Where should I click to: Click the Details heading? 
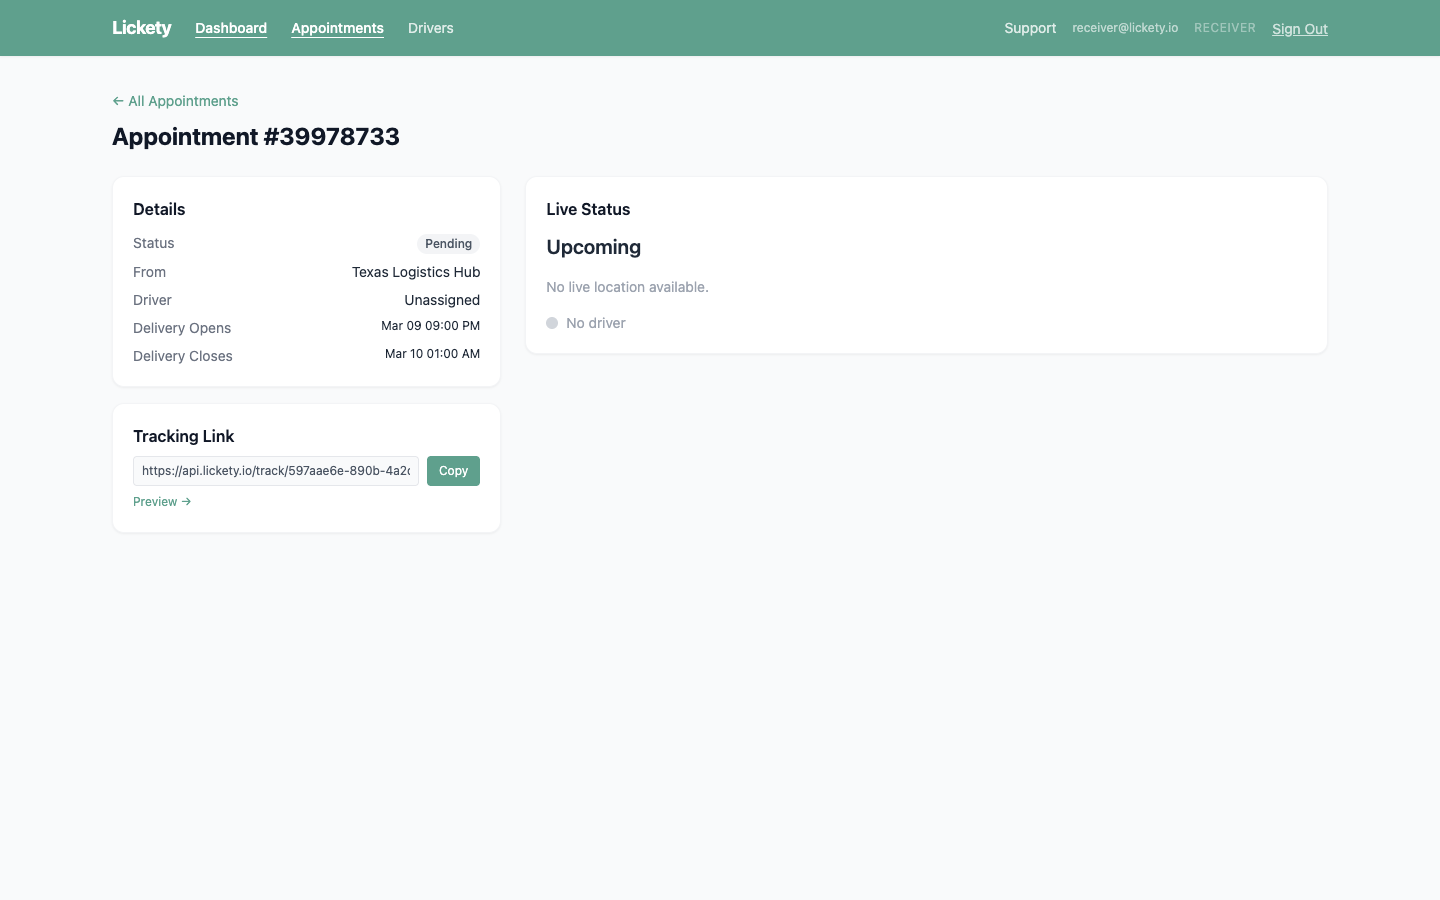159,209
